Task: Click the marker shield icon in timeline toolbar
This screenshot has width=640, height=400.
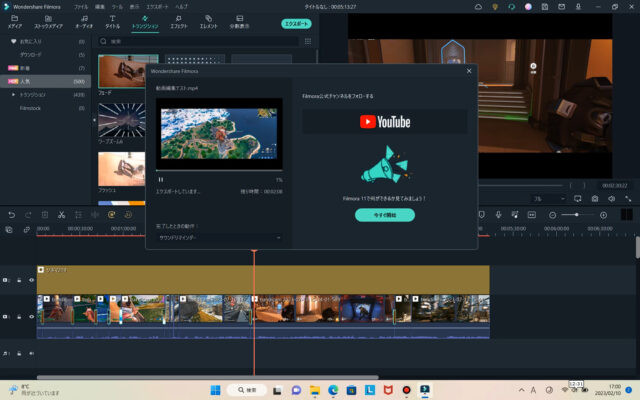Action: (482, 215)
